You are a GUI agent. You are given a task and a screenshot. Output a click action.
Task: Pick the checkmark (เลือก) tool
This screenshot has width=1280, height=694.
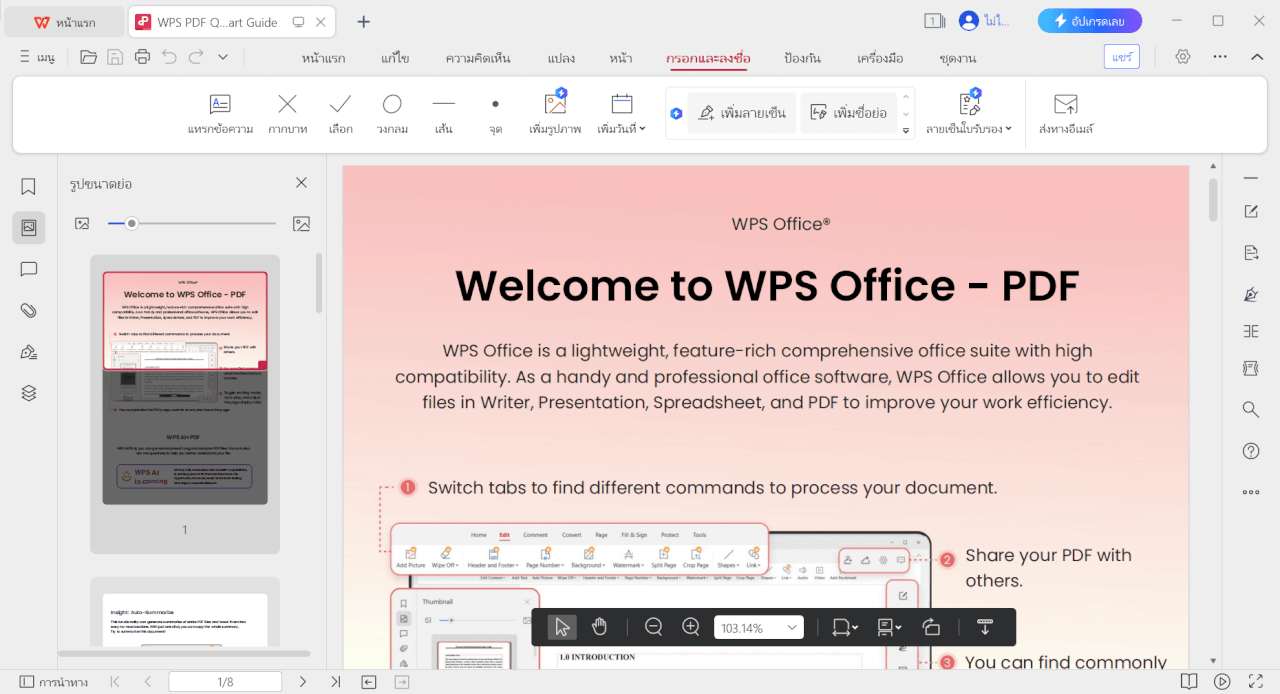(340, 114)
